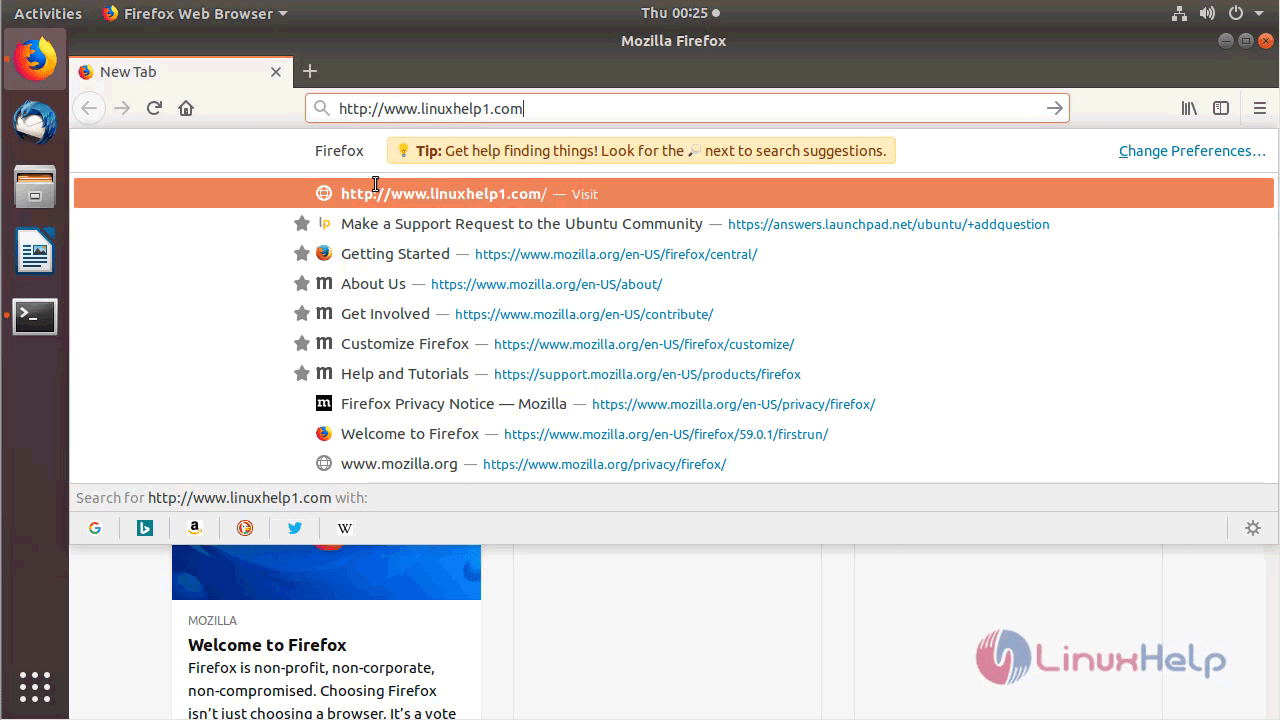Open the Help and Tutorials suggestion
Viewport: 1280px width, 720px height.
coord(674,374)
